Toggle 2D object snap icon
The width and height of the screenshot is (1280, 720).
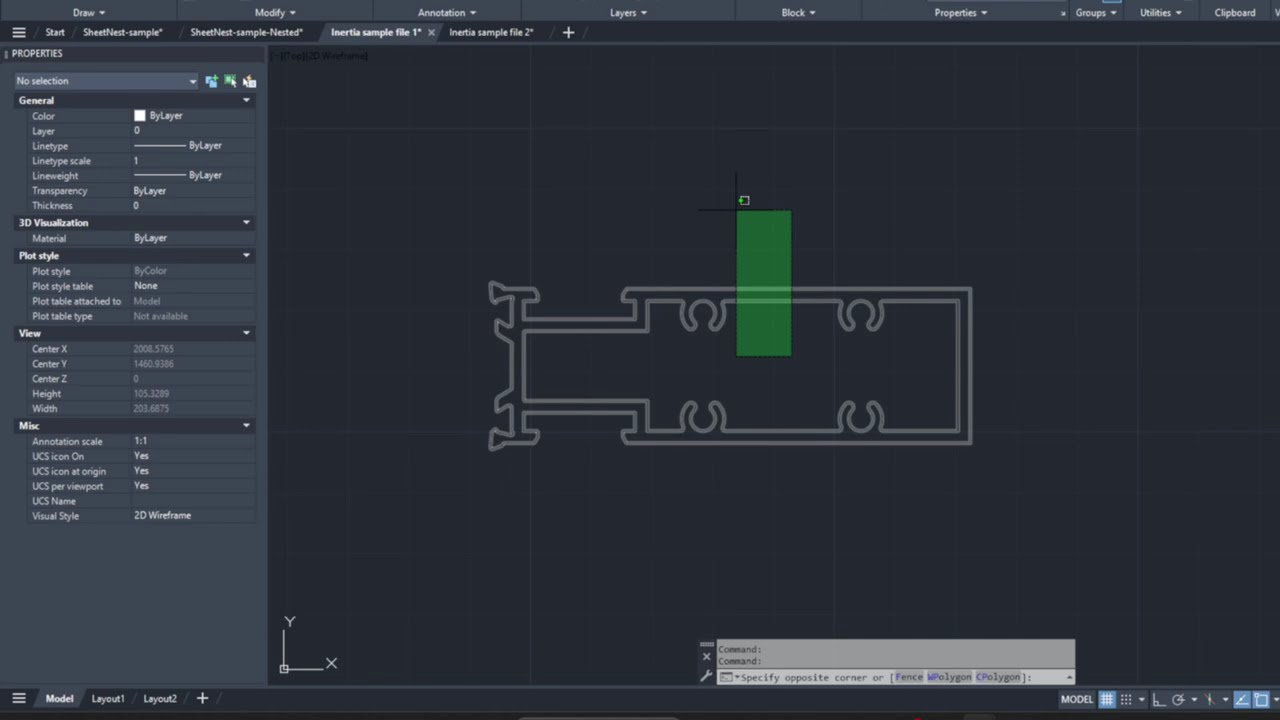(1261, 699)
